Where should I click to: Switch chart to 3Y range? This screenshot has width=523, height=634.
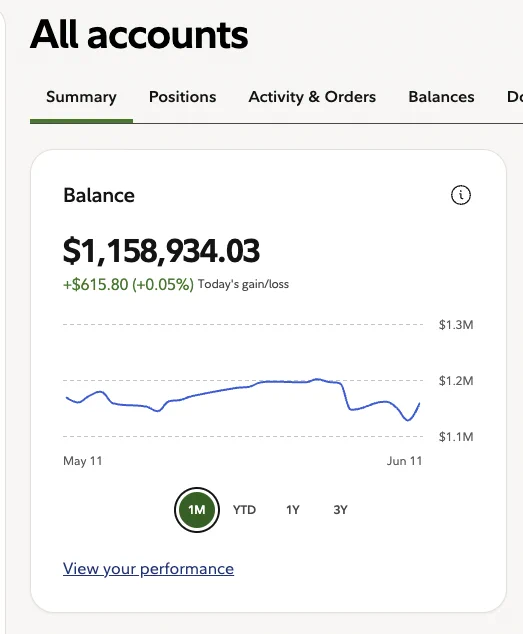(x=340, y=509)
